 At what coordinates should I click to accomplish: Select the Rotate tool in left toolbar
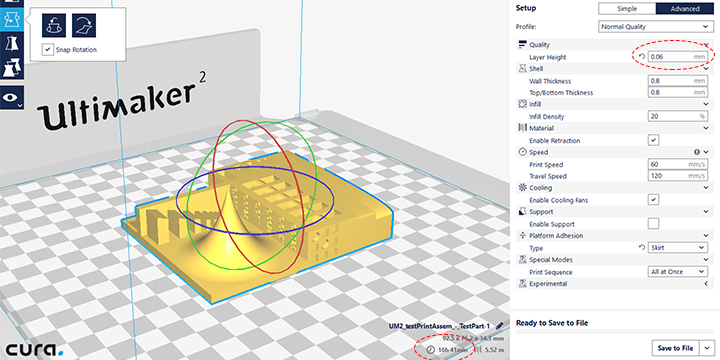pos(11,20)
